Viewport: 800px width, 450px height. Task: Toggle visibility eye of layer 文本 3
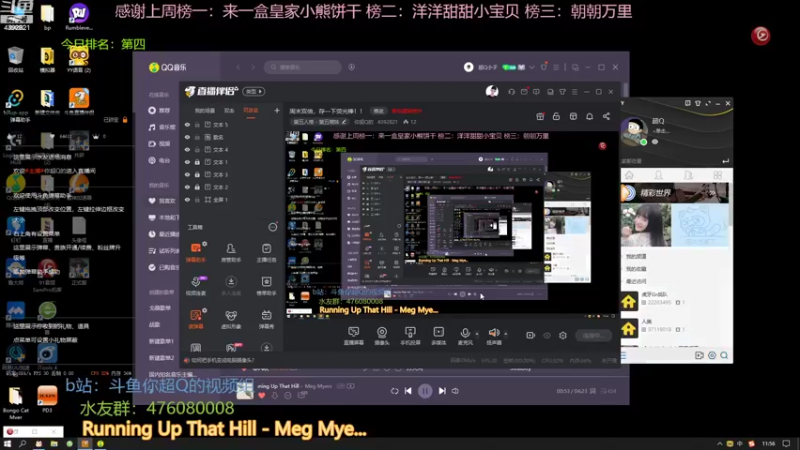pos(187,174)
